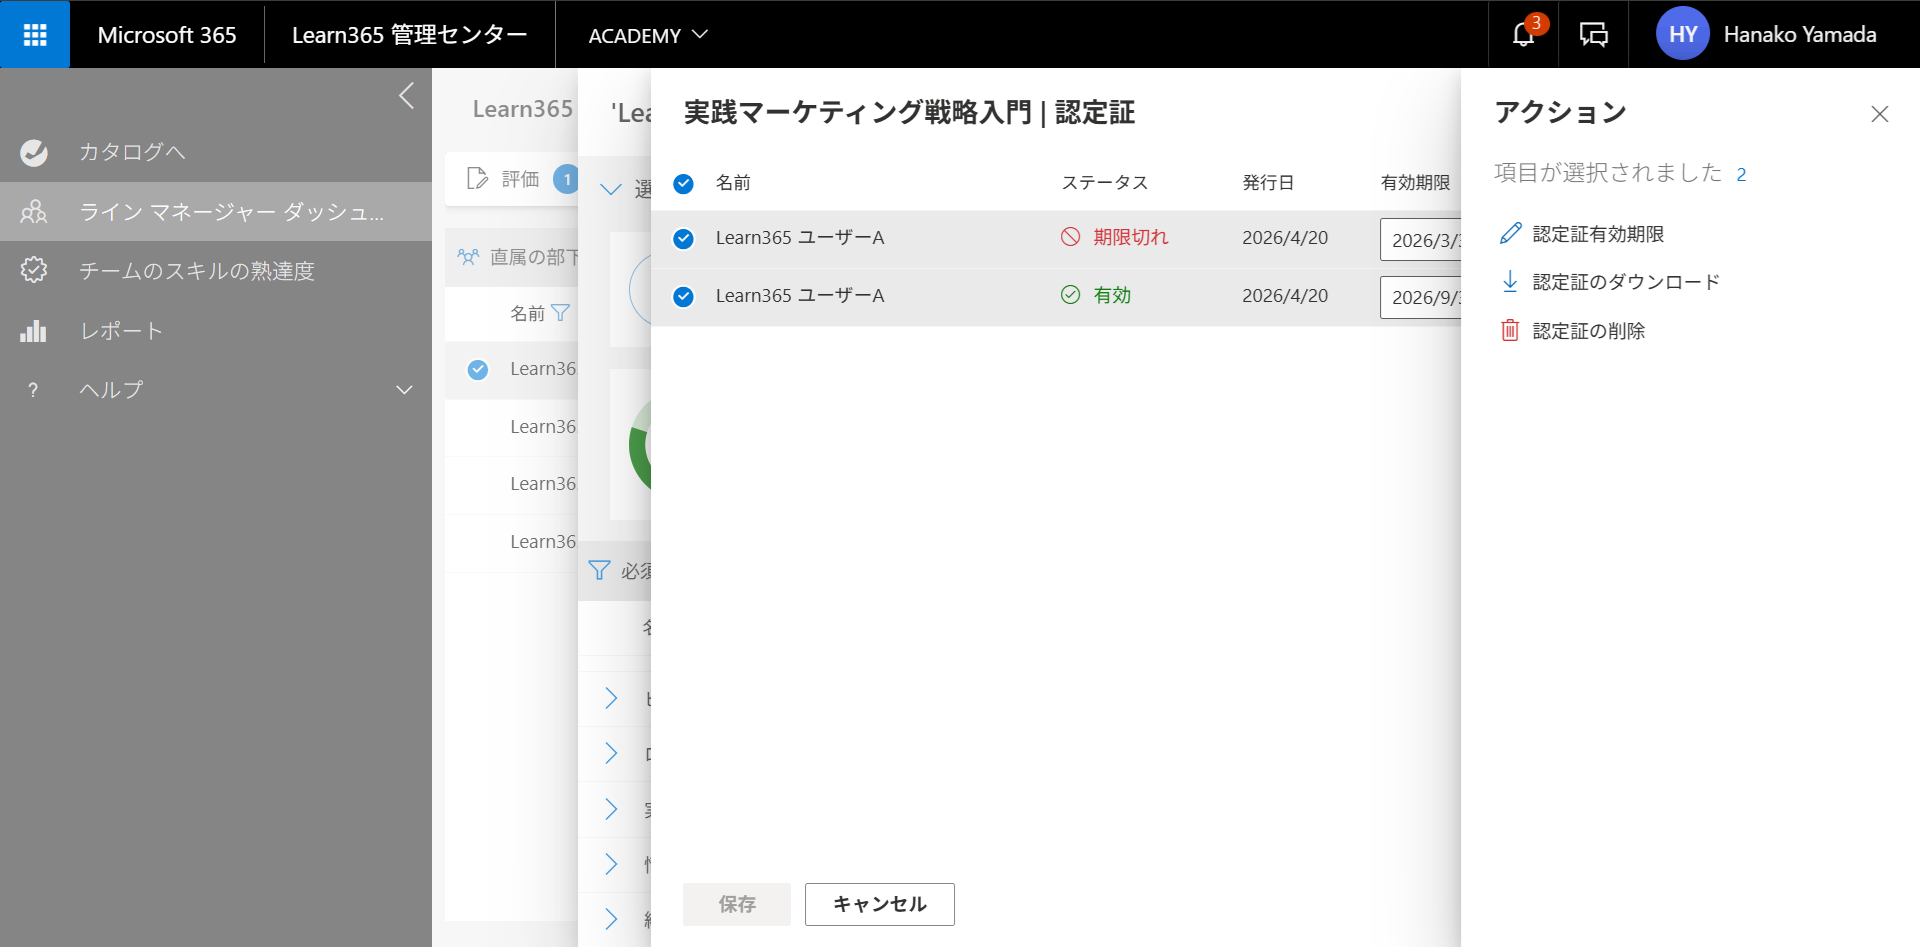
Task: Click the ステータス column header
Action: point(1105,183)
